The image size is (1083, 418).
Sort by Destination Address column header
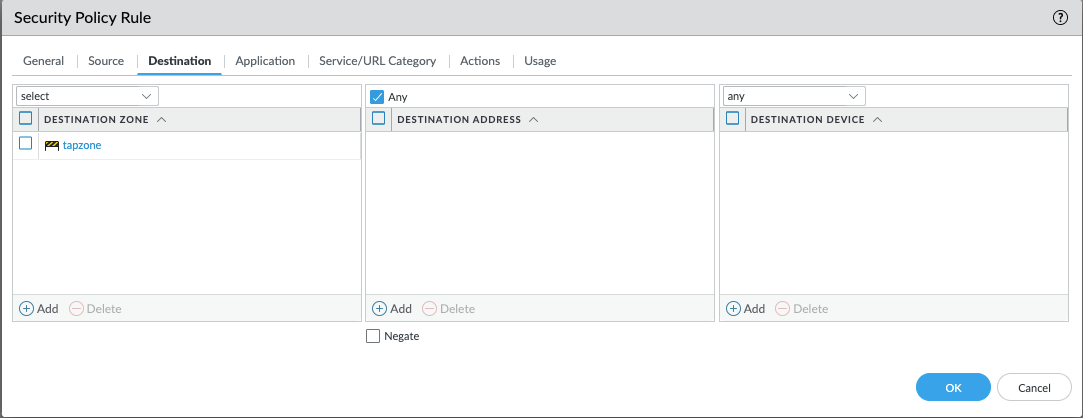coord(459,120)
